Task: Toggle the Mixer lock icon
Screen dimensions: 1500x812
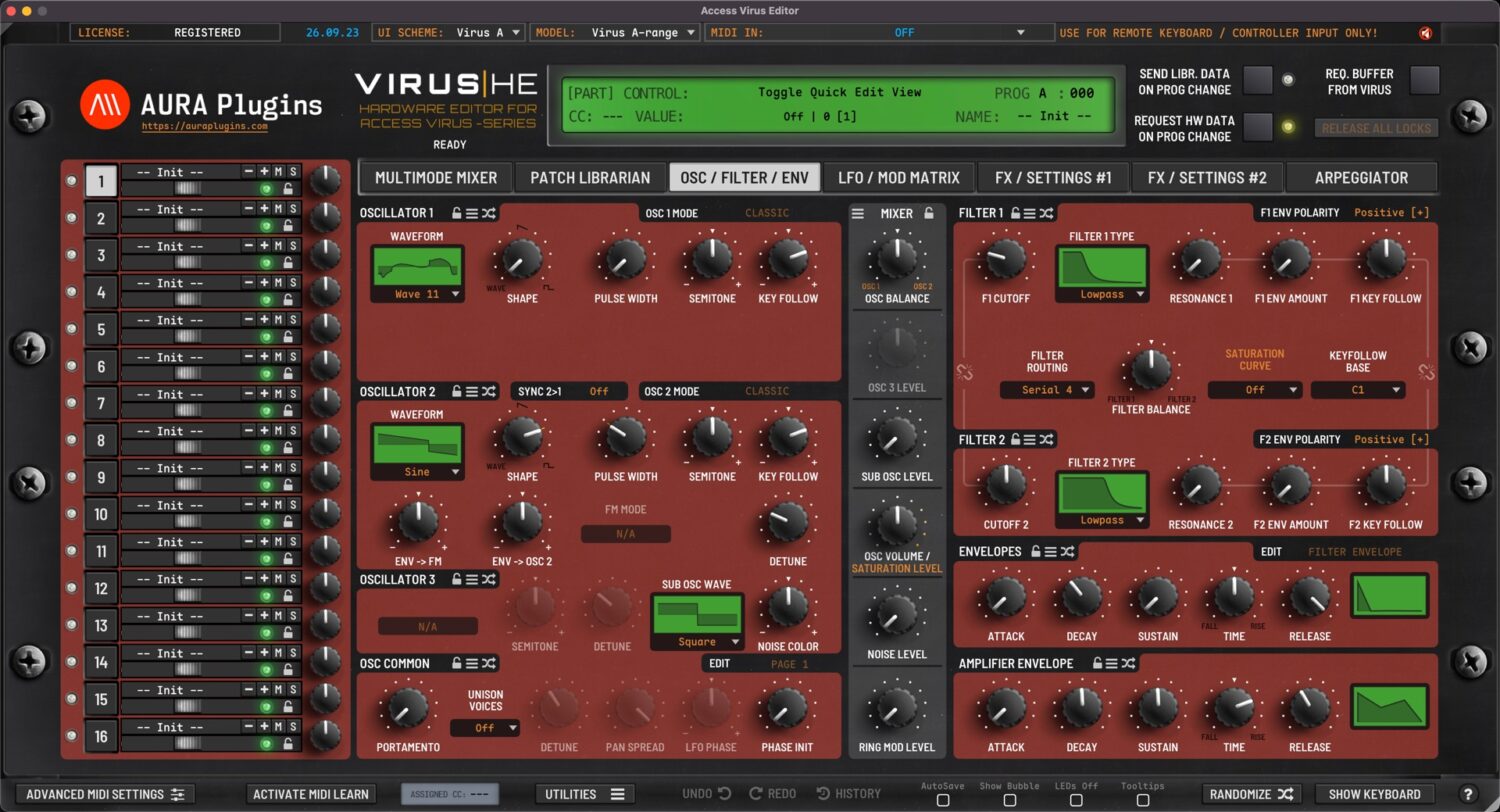Action: click(x=929, y=213)
